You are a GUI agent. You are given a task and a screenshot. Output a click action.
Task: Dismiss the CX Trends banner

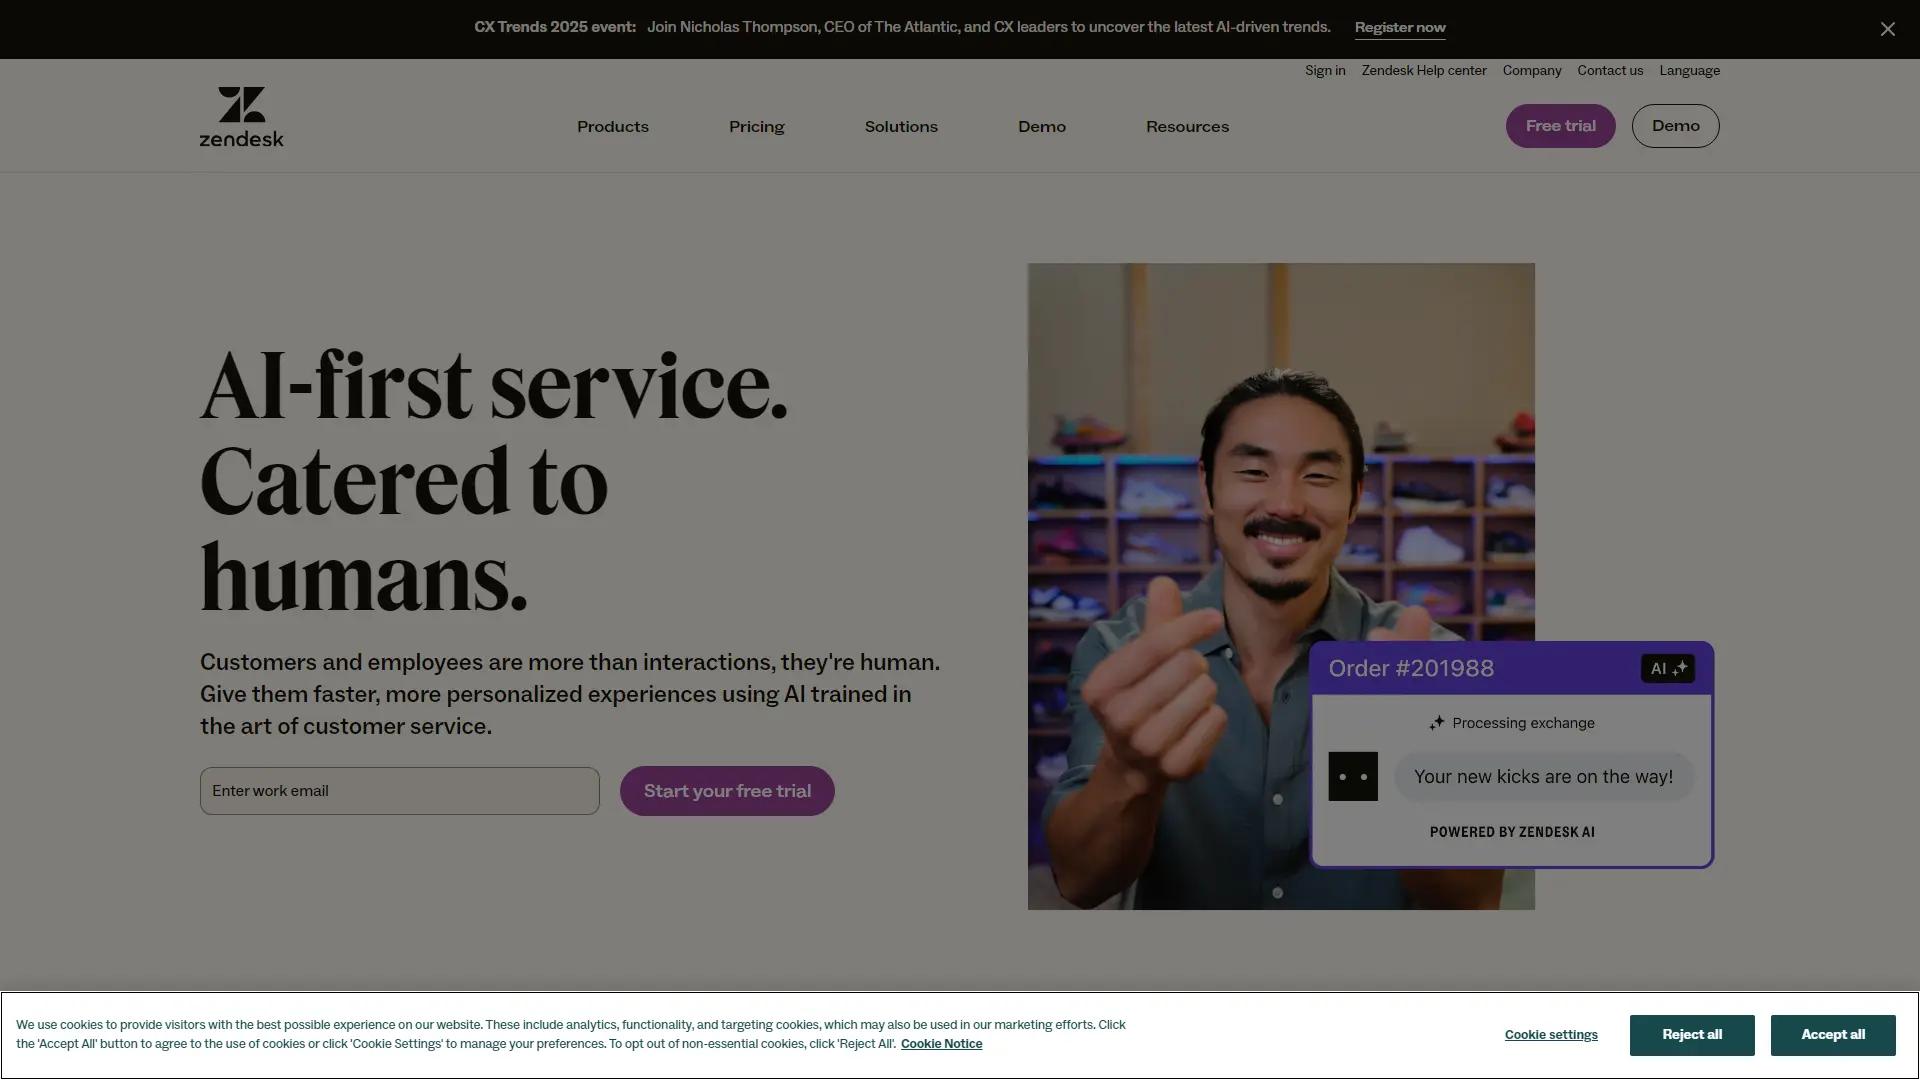pos(1888,29)
